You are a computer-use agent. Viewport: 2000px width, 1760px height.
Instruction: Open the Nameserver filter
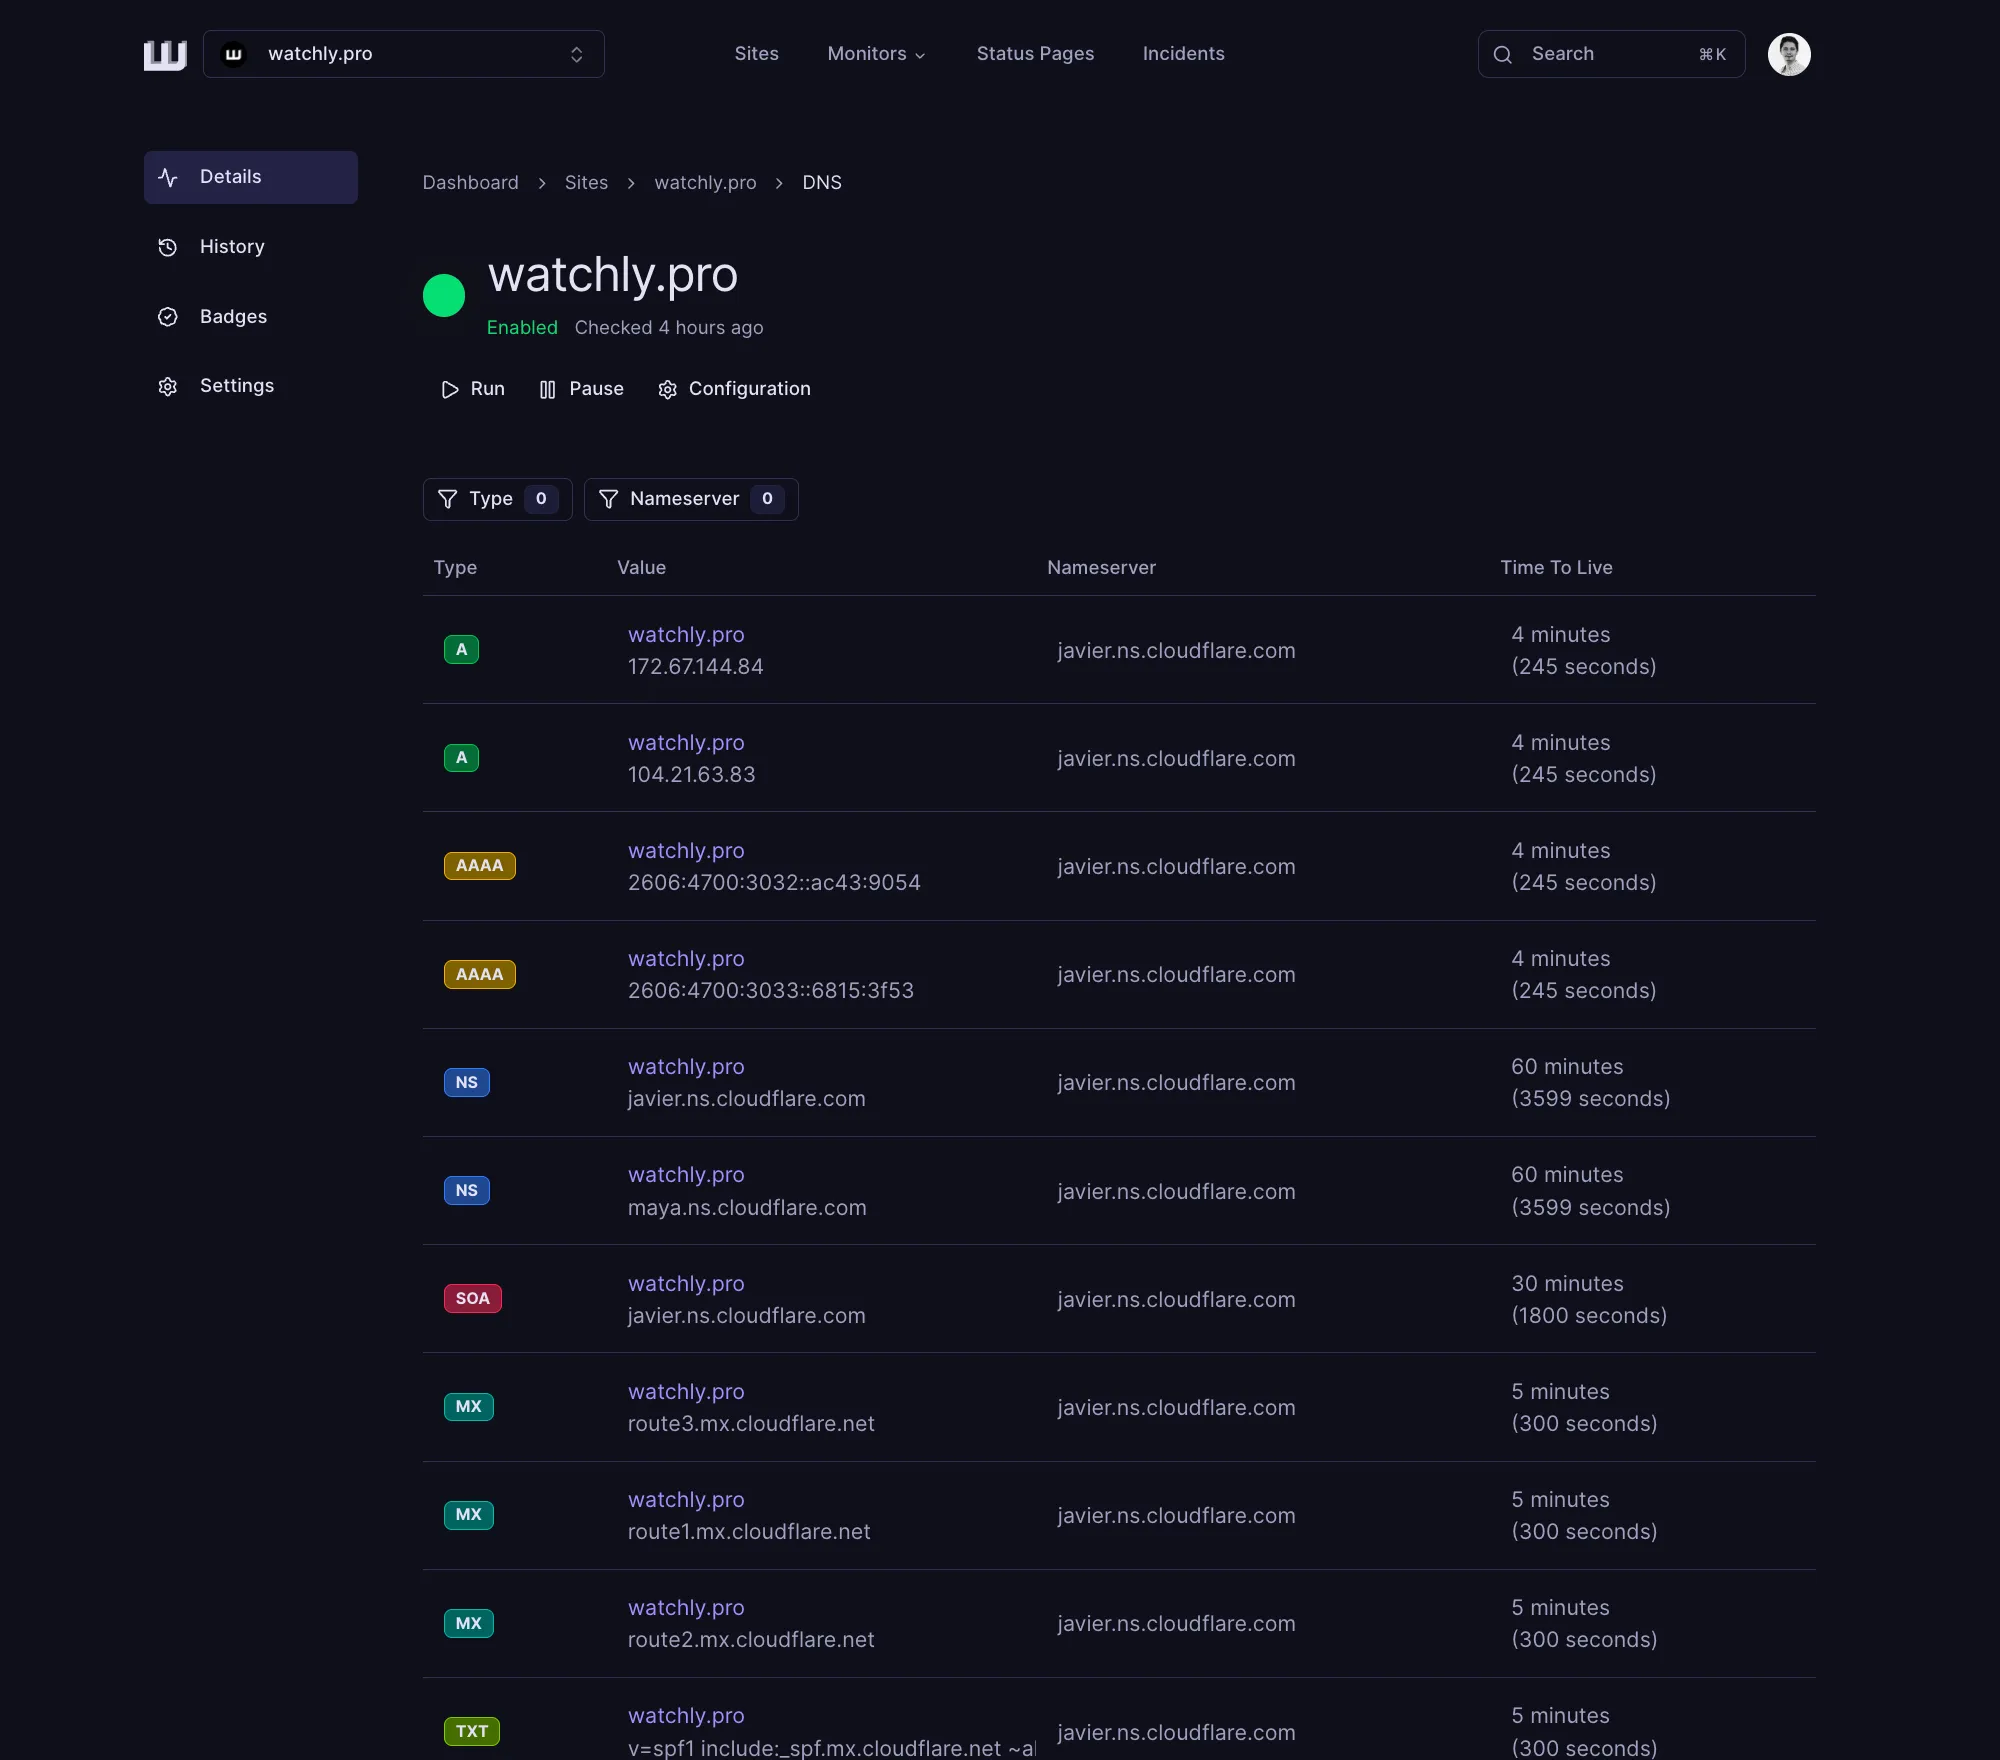pyautogui.click(x=690, y=499)
